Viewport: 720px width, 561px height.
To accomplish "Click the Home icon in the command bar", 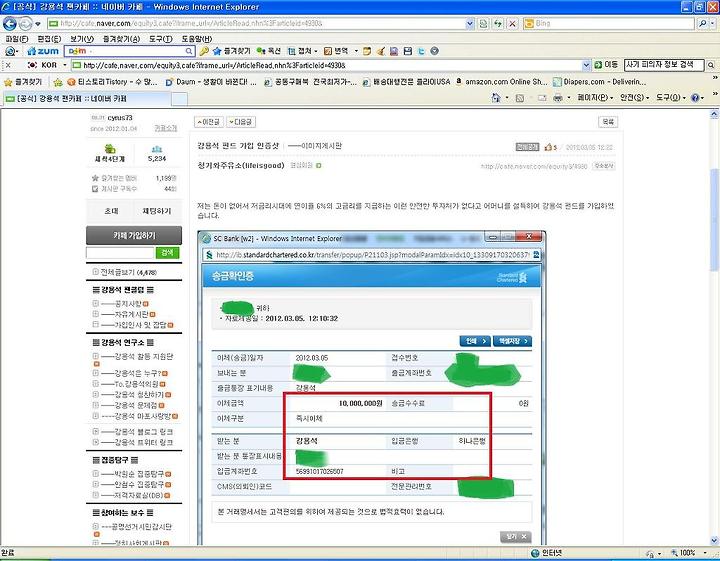I will pos(496,98).
